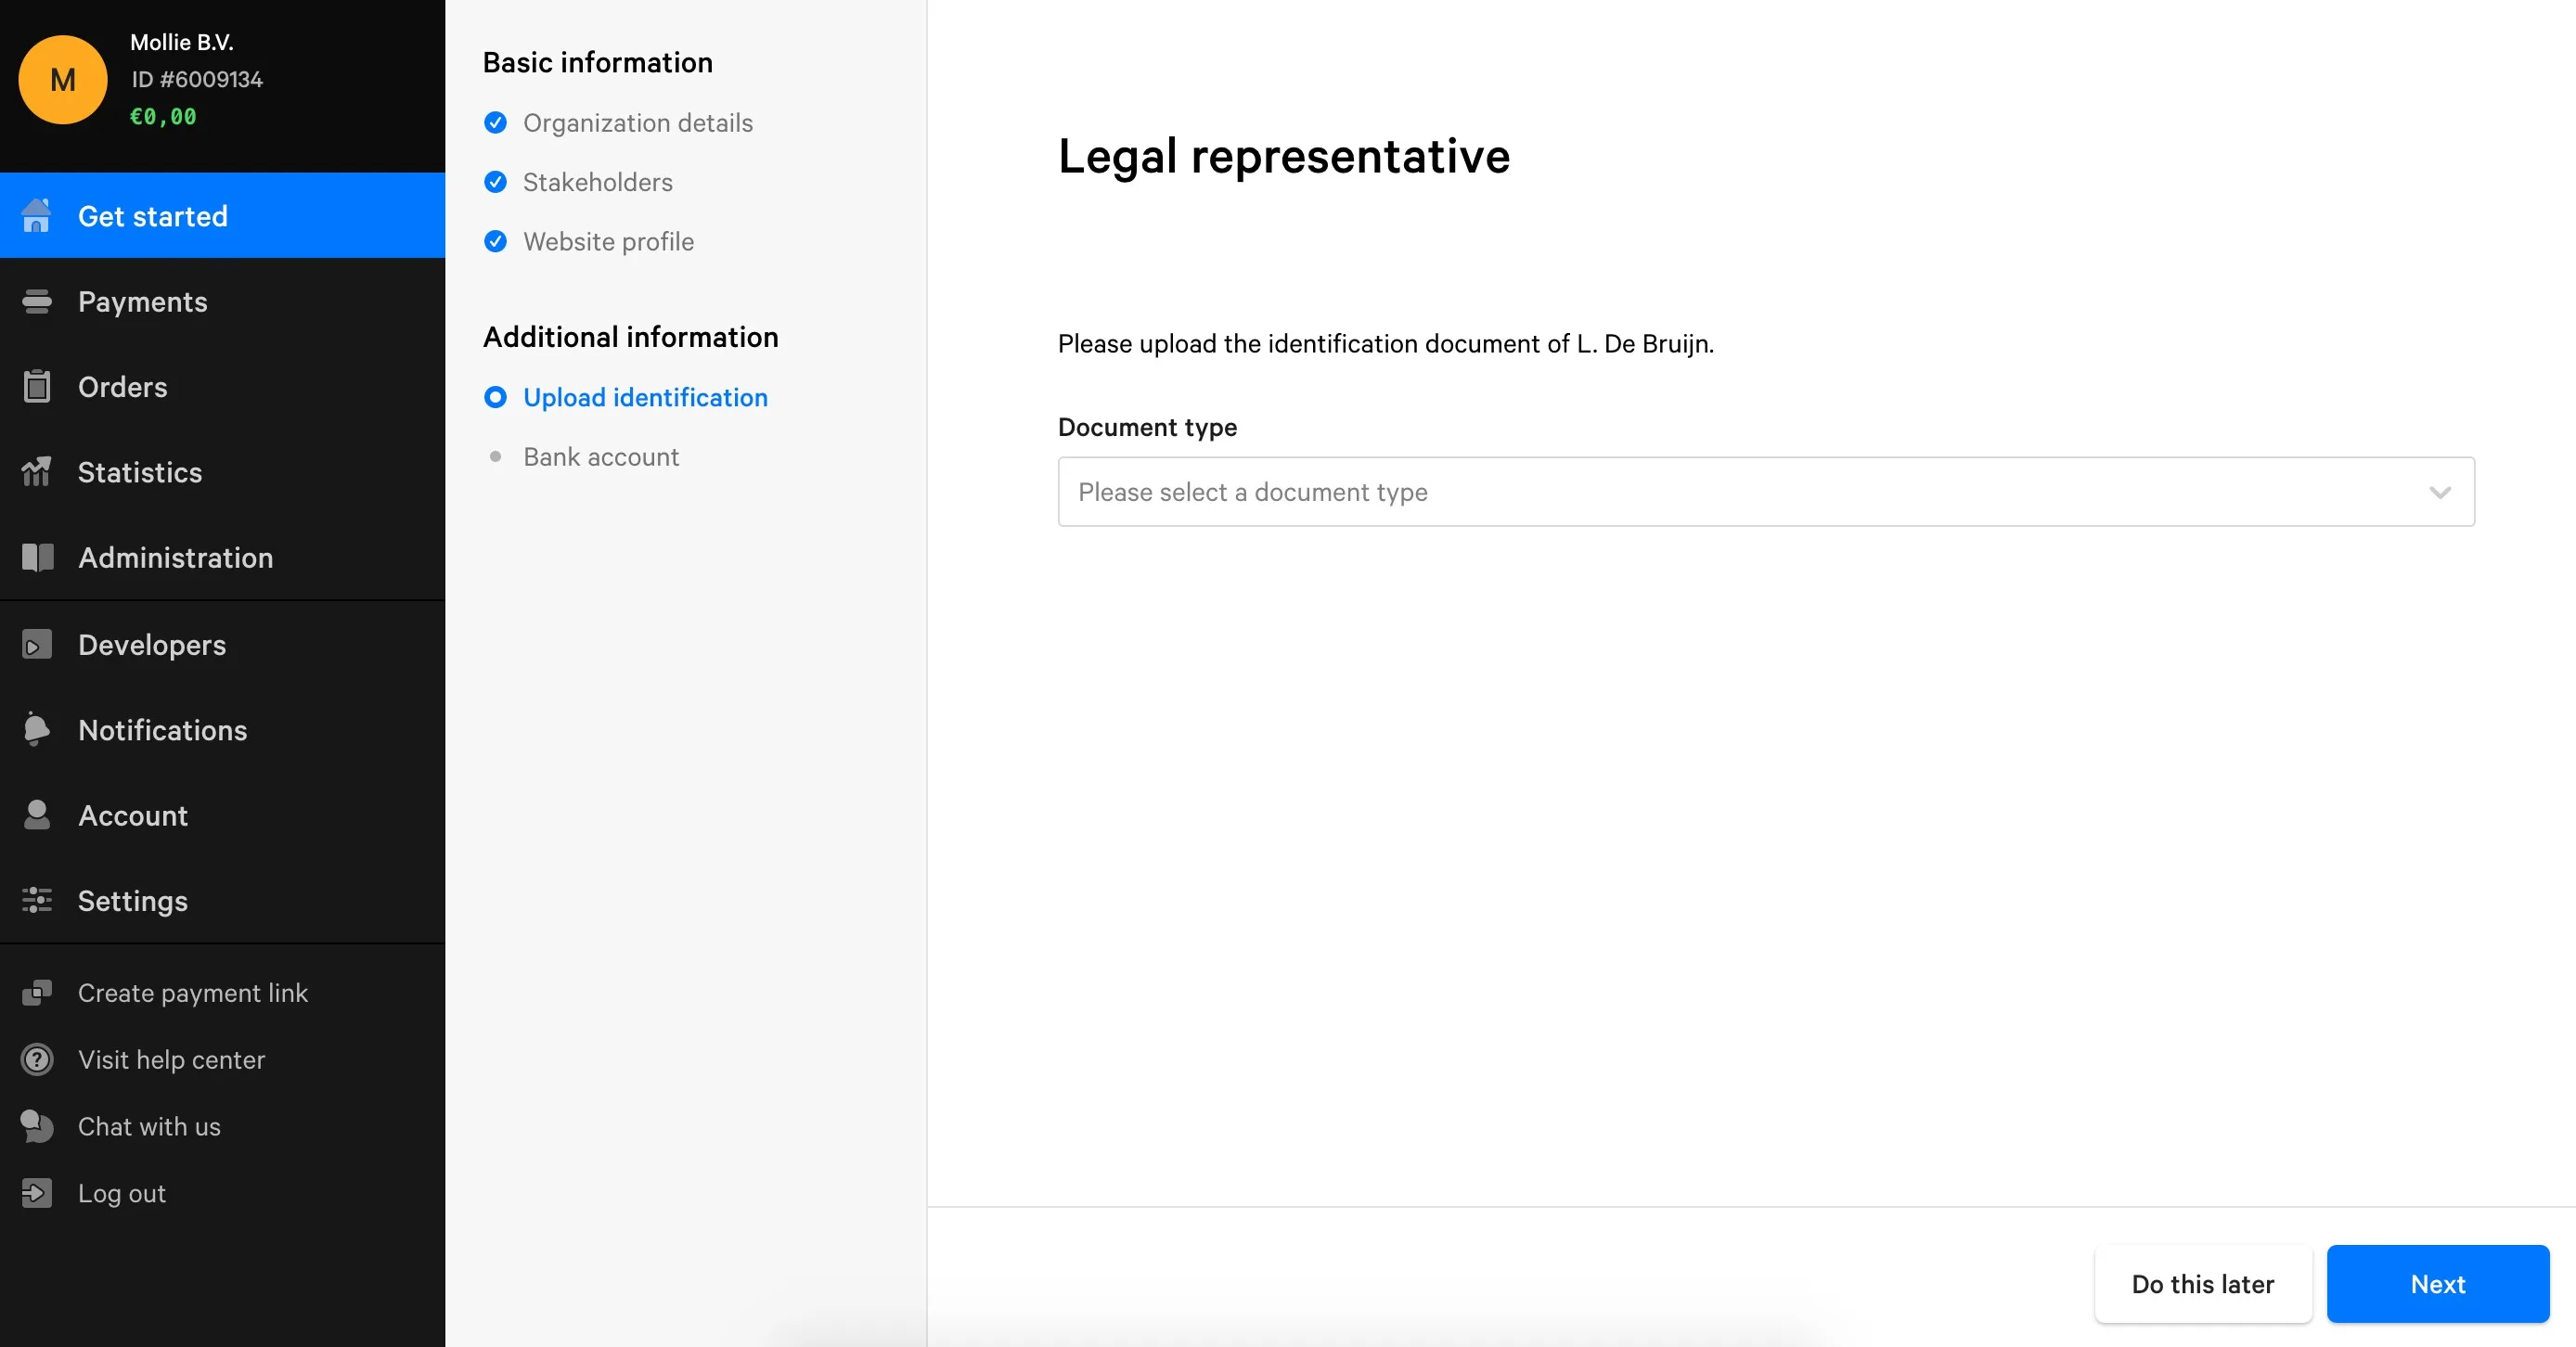
Task: Click the ID #6009134 text
Action: click(196, 79)
